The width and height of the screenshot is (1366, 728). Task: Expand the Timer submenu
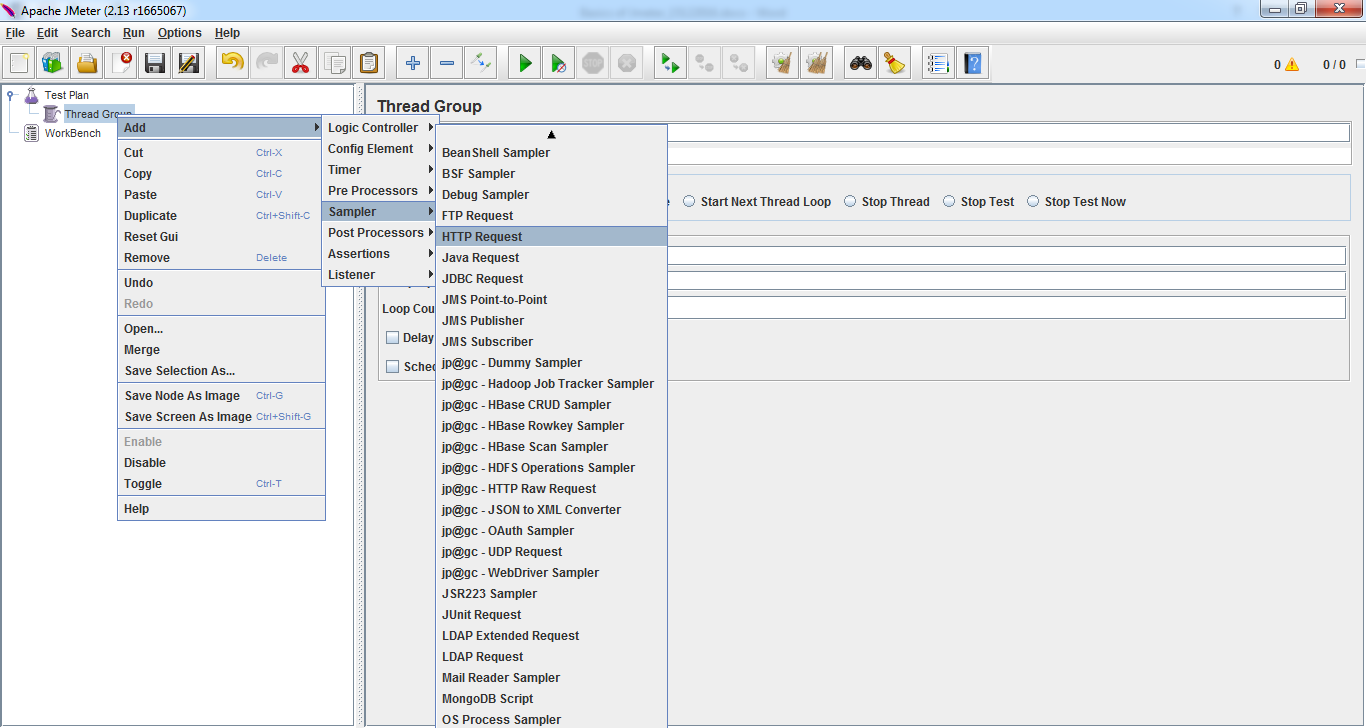[x=380, y=170]
